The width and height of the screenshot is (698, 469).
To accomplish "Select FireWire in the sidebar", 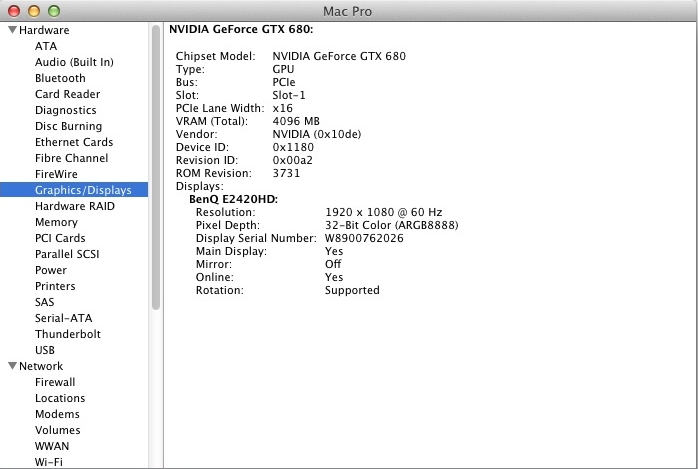I will pyautogui.click(x=56, y=174).
